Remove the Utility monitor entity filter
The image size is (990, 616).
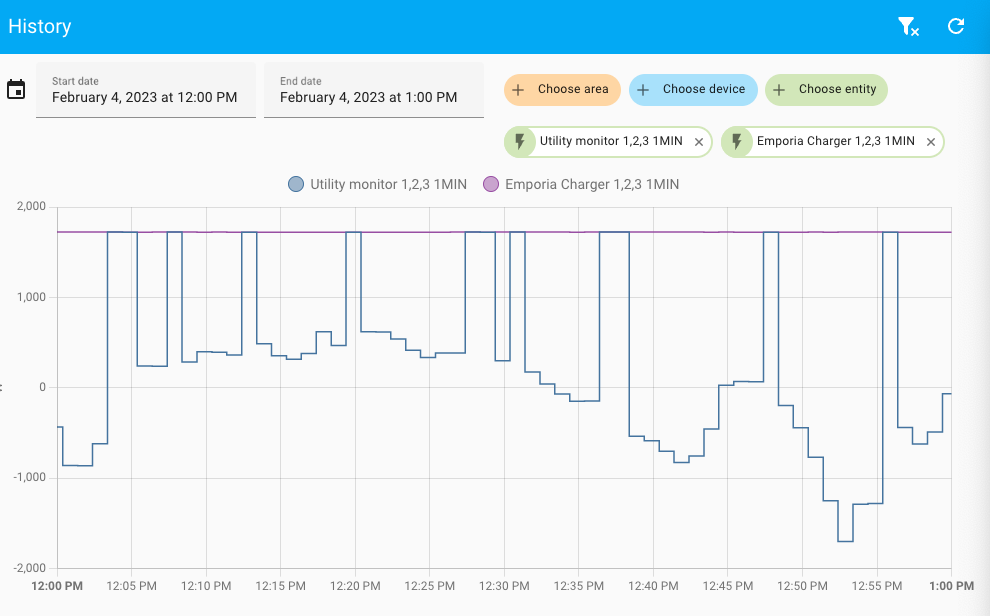coord(699,141)
